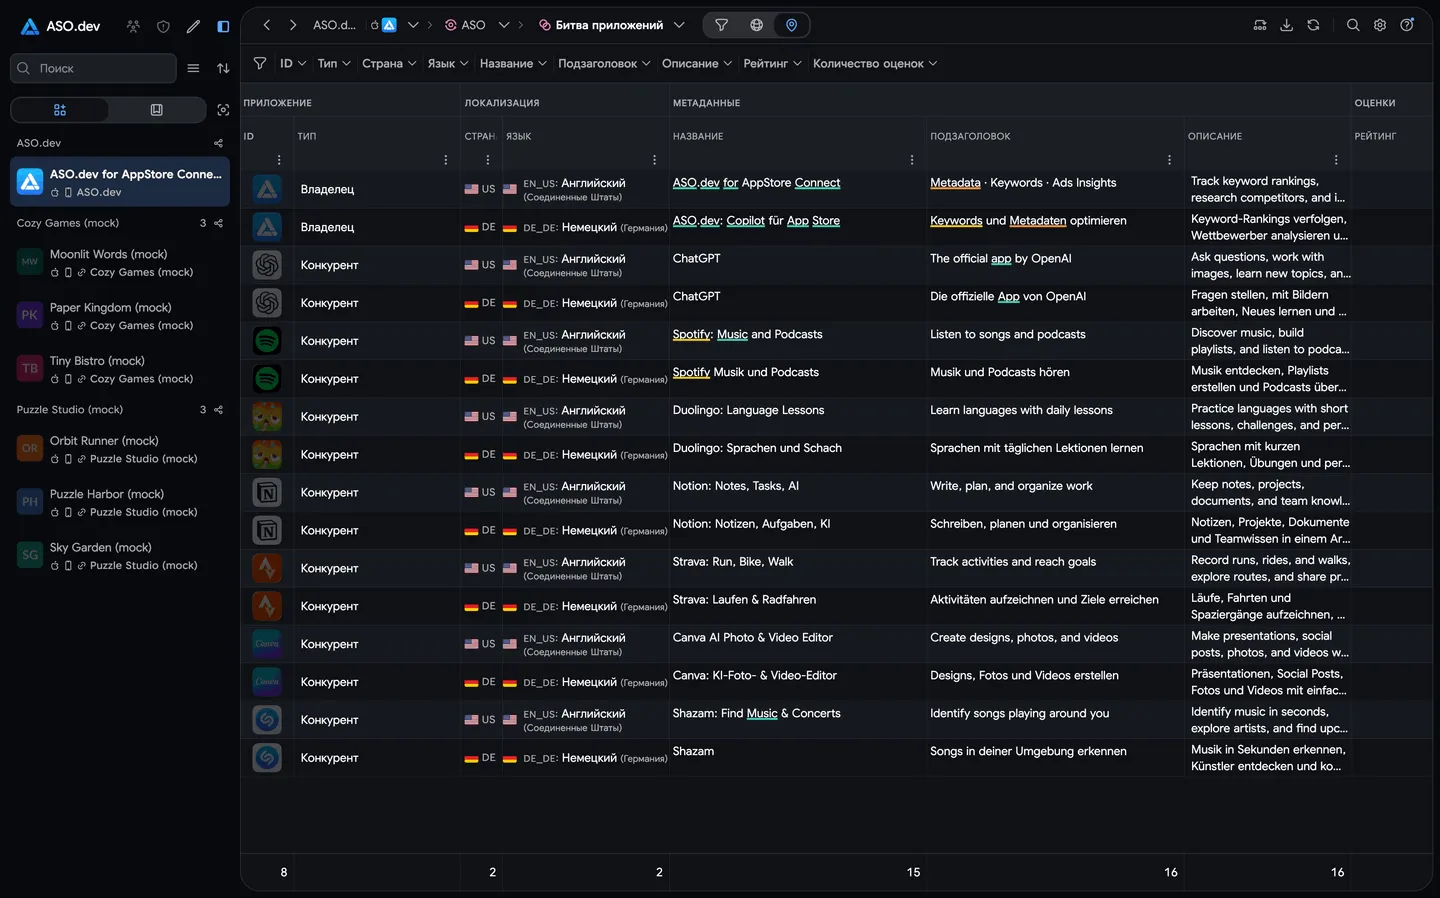Toggle the sidebar panel visibility icon
The height and width of the screenshot is (898, 1440).
click(223, 26)
